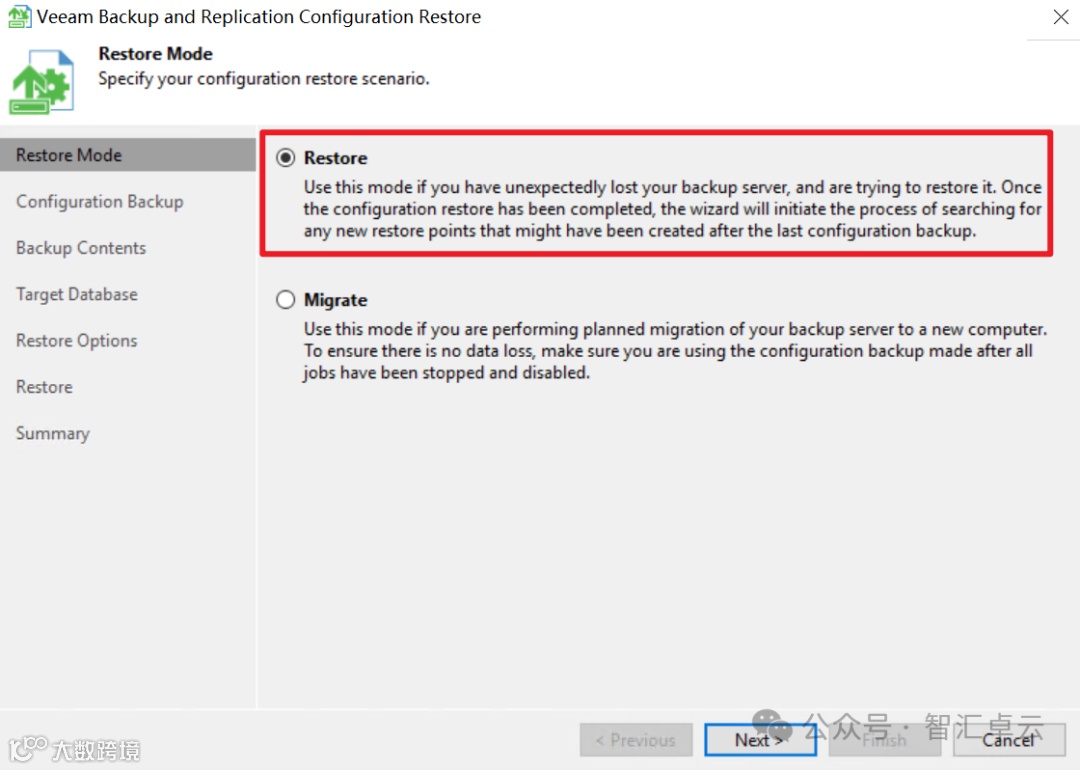Go to the Restore step in sidebar

click(x=44, y=387)
